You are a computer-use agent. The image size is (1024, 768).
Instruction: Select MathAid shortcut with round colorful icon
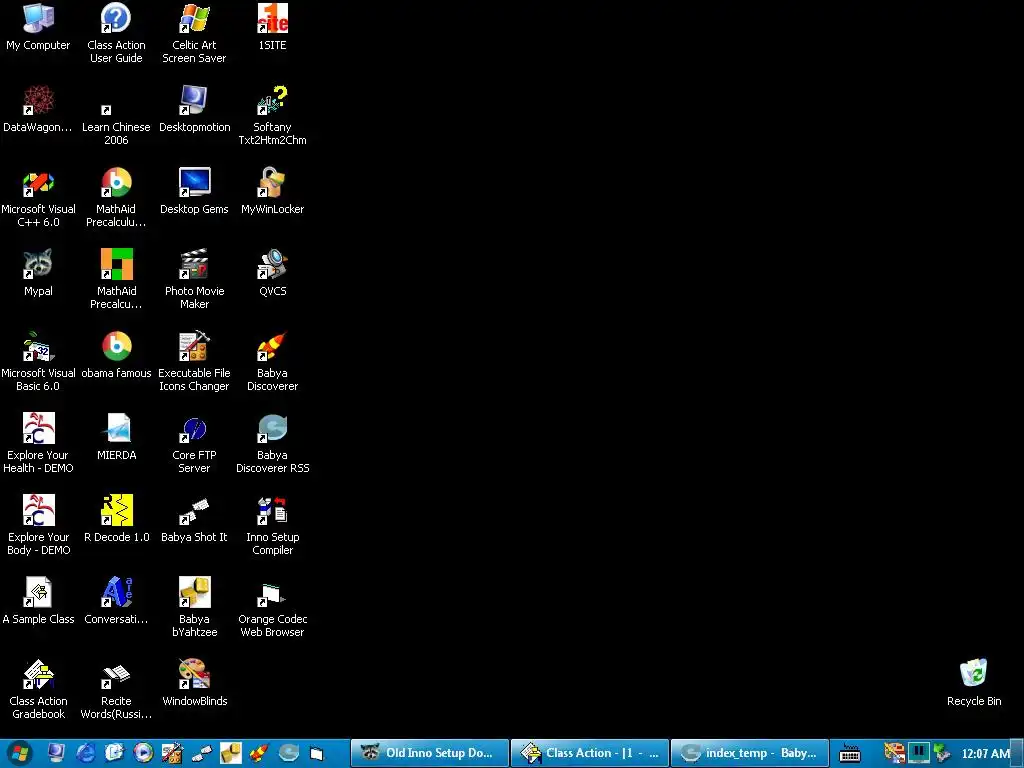(x=116, y=197)
